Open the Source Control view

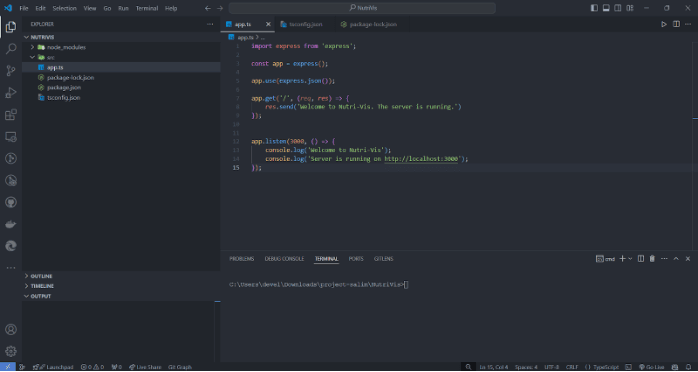coord(11,71)
